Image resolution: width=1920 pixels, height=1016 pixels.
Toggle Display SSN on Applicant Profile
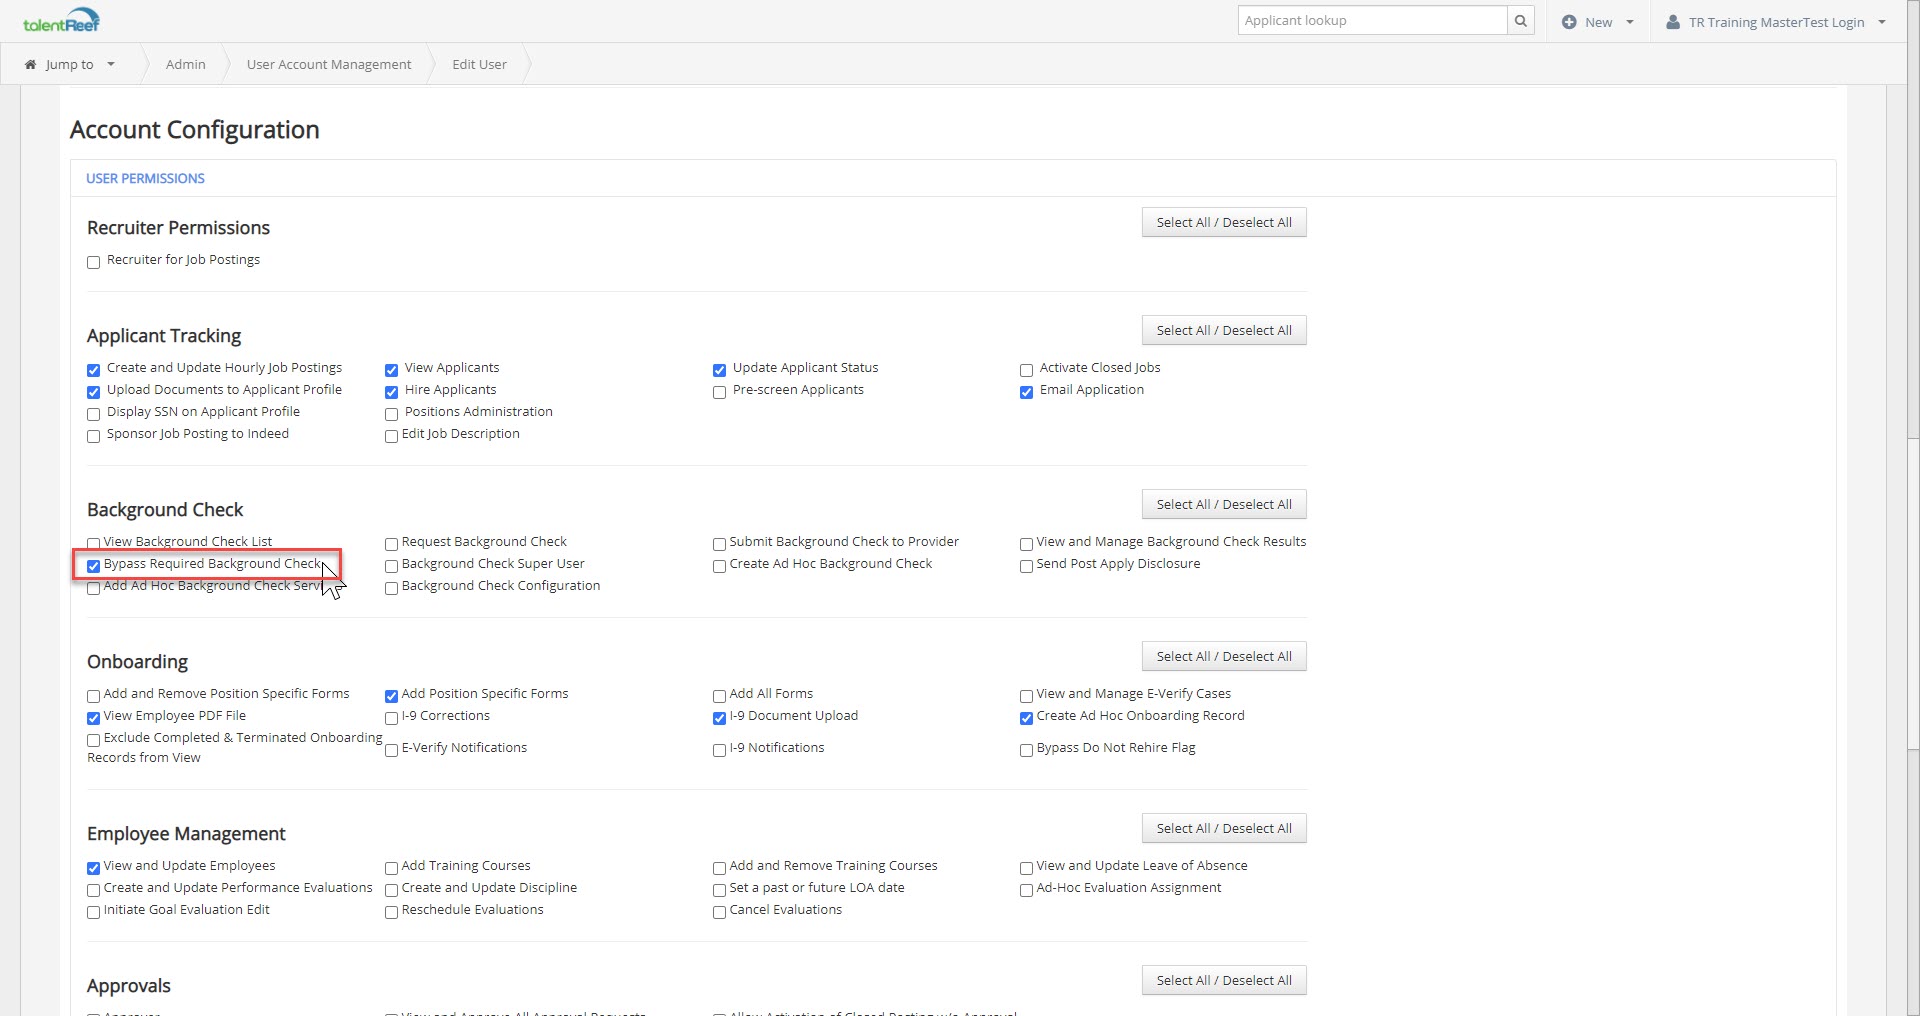[94, 414]
